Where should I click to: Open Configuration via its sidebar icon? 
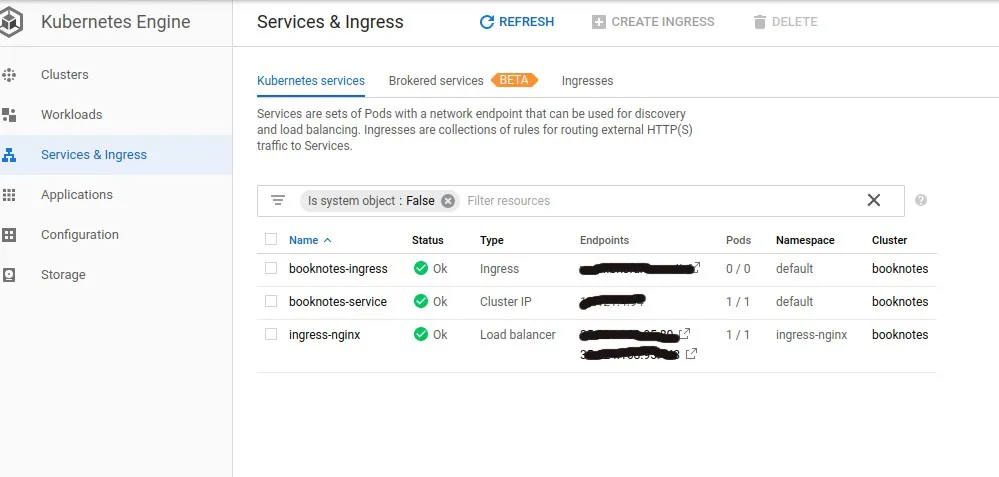10,235
